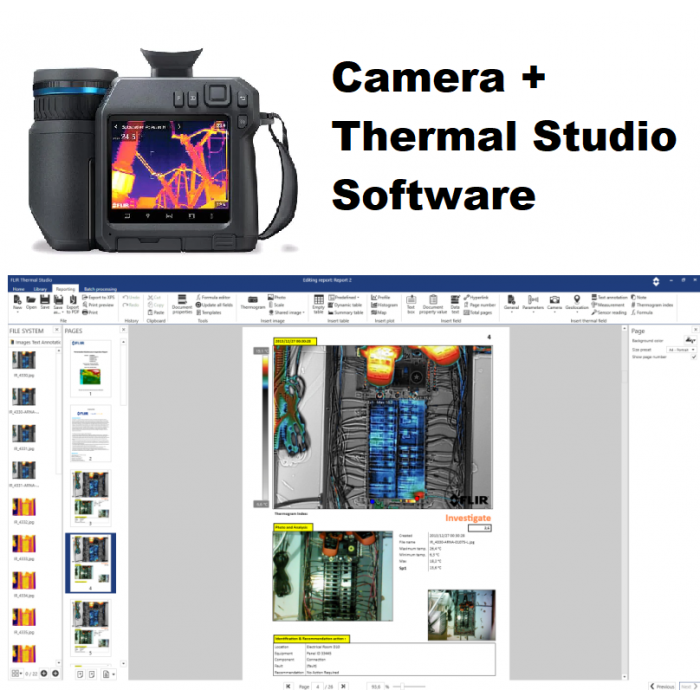
Task: Go to last page button
Action: pos(343,687)
